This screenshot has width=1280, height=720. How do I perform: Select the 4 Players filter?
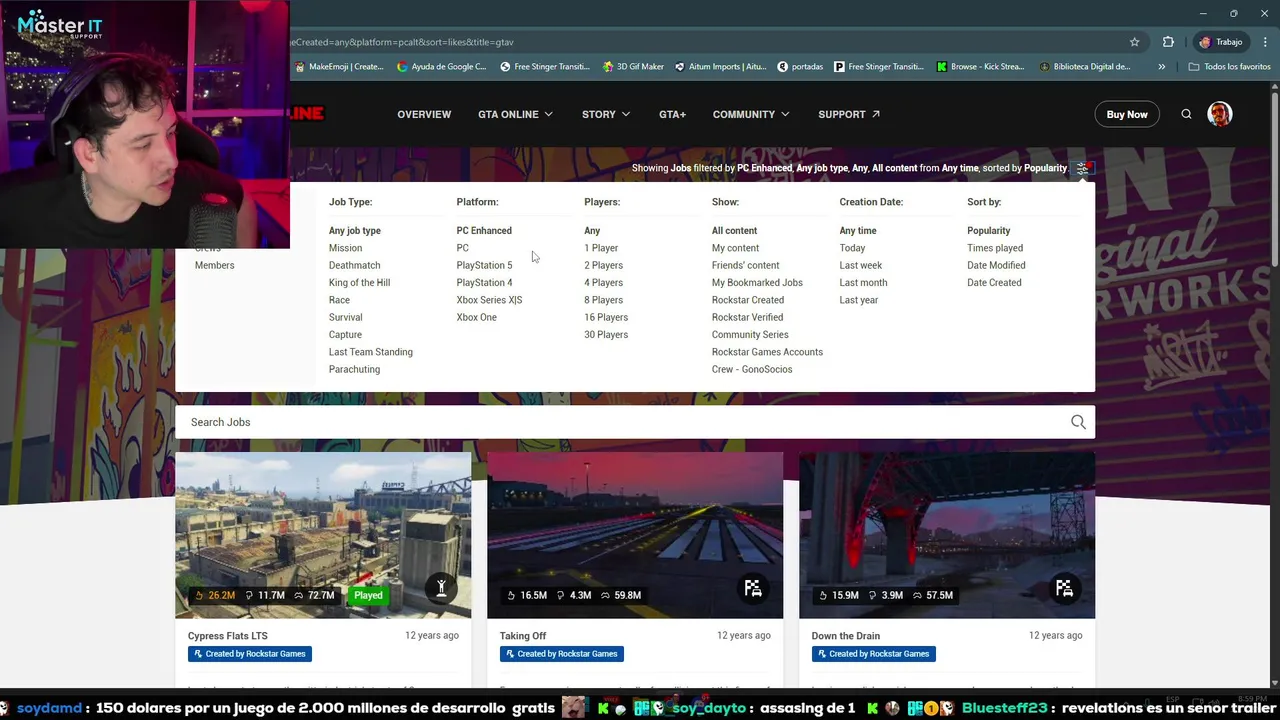[603, 282]
